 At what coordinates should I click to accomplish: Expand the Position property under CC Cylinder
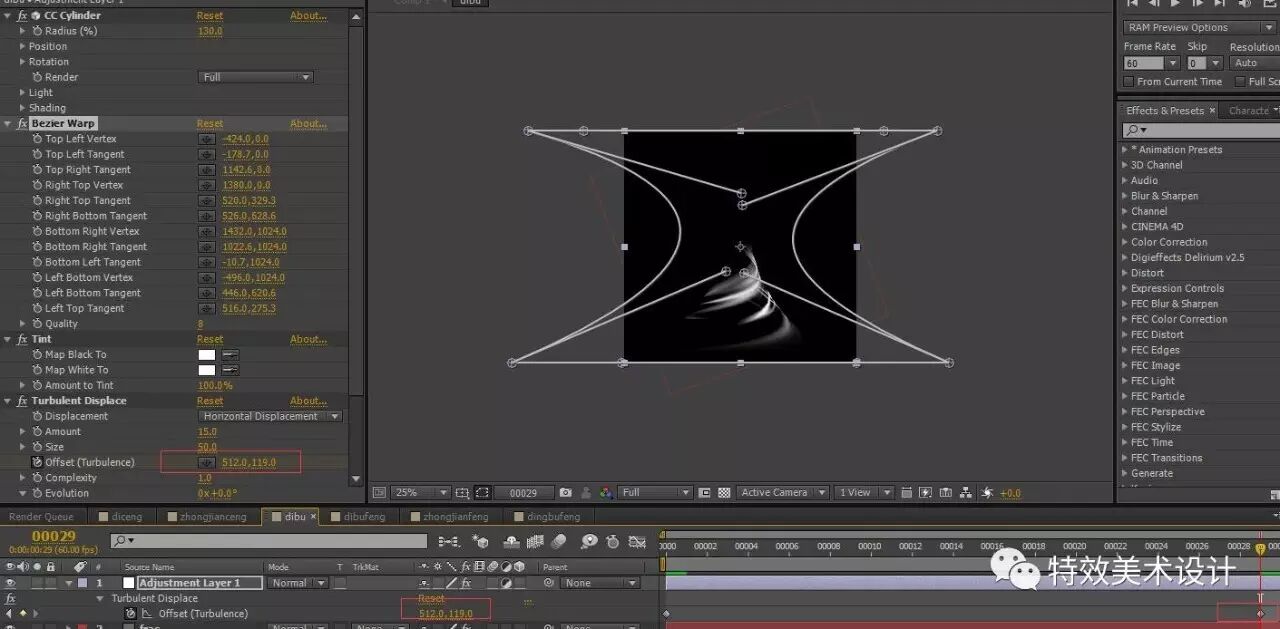[x=23, y=47]
